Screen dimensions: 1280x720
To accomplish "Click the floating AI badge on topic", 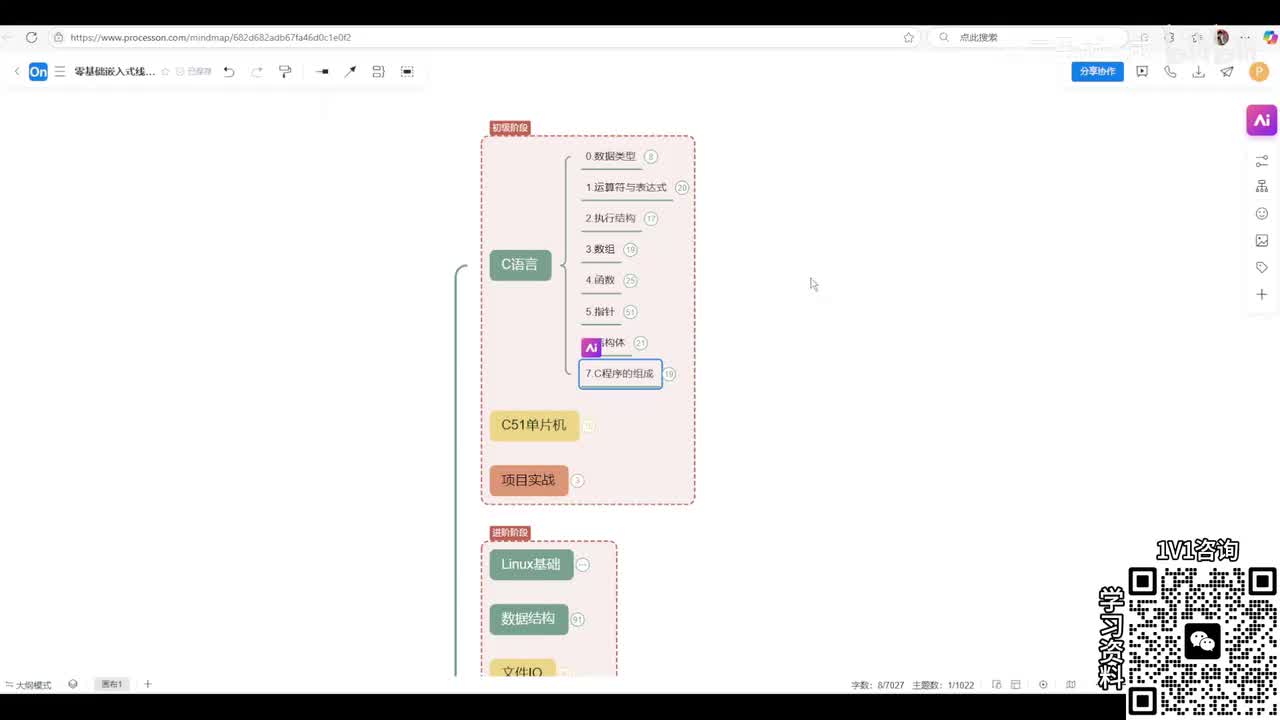I will pos(591,348).
